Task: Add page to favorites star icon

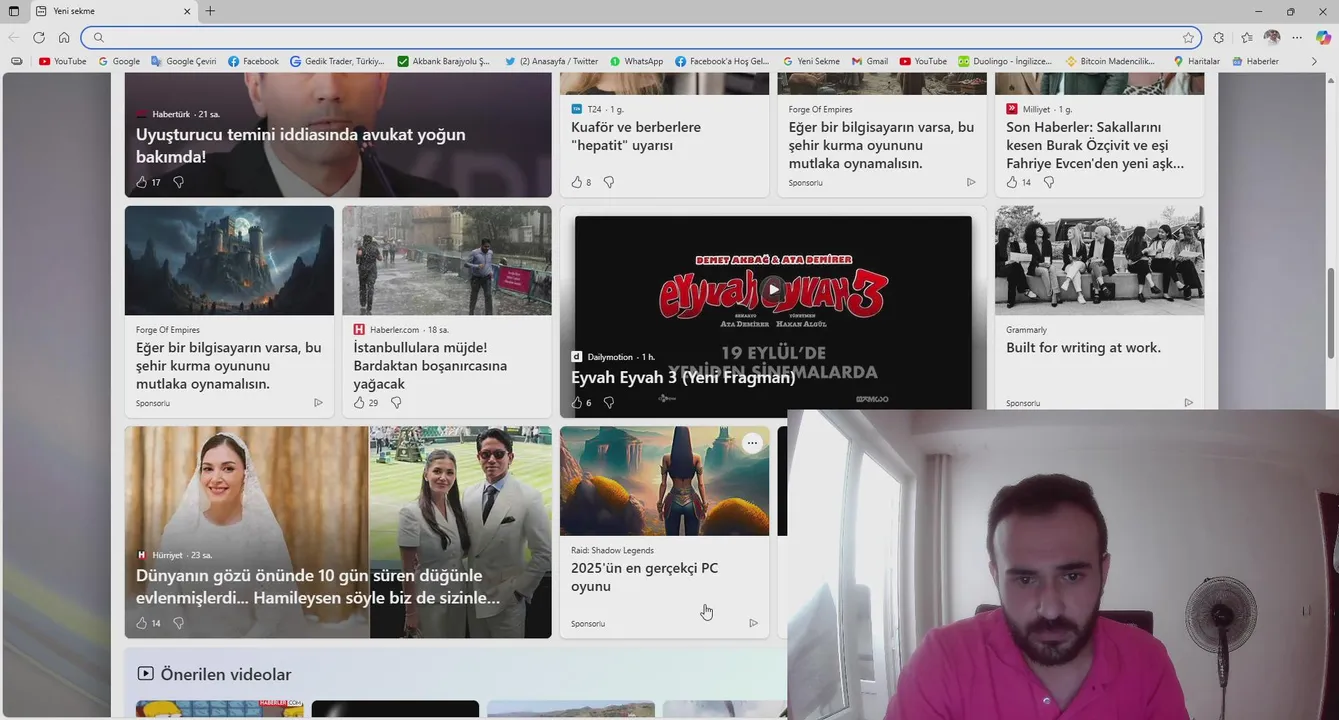Action: pyautogui.click(x=1188, y=37)
